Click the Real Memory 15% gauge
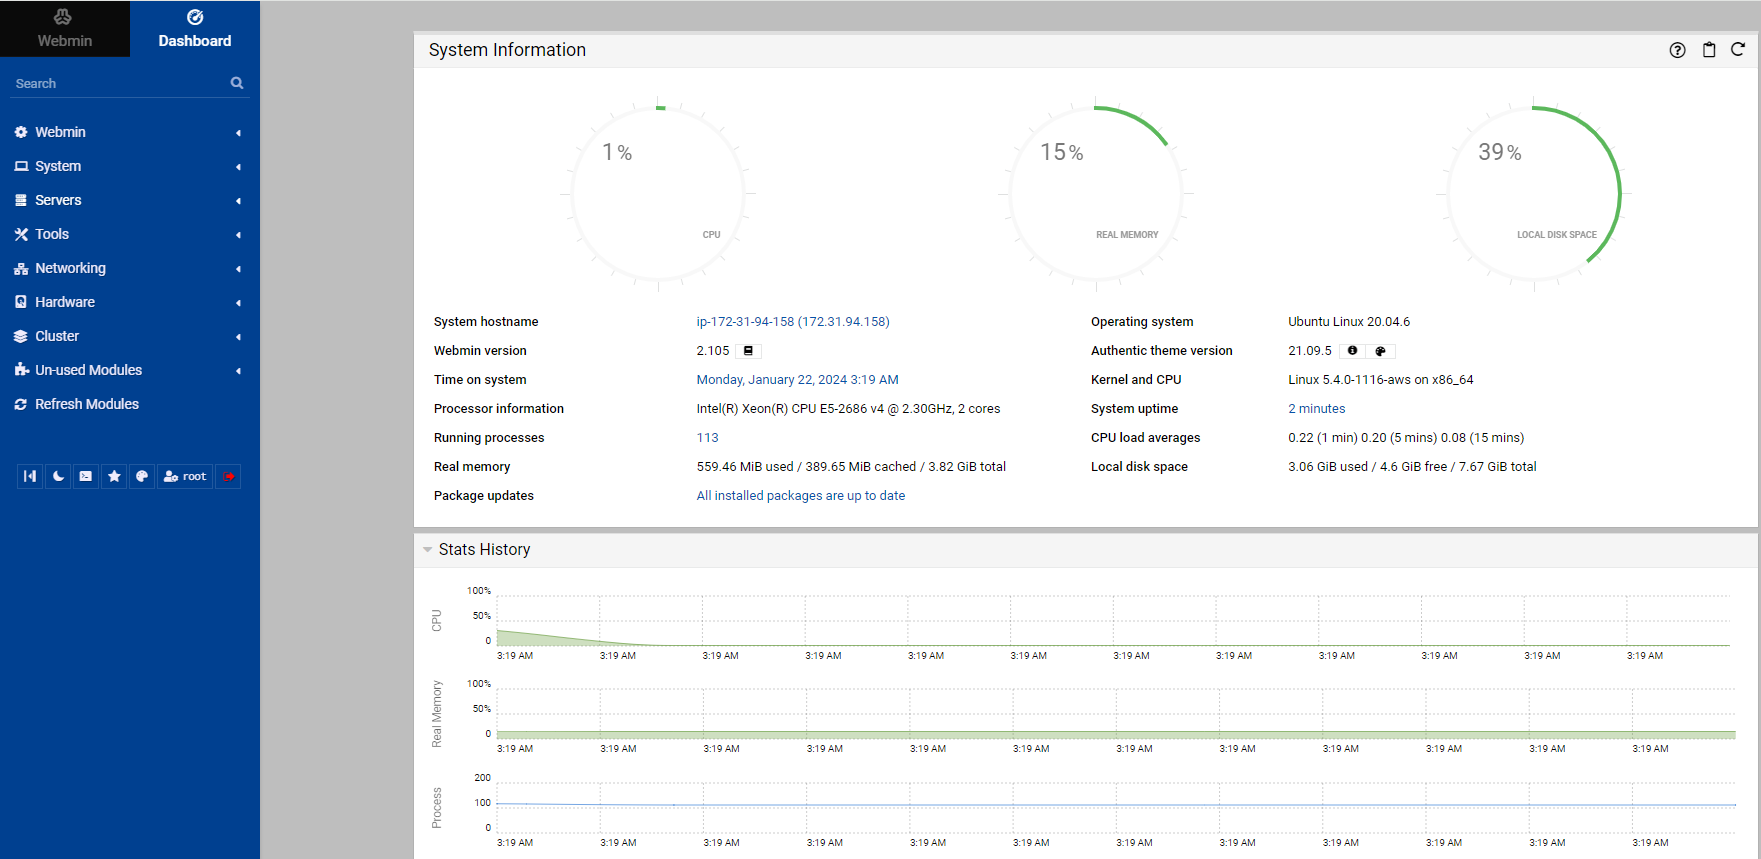1761x859 pixels. click(x=1096, y=194)
